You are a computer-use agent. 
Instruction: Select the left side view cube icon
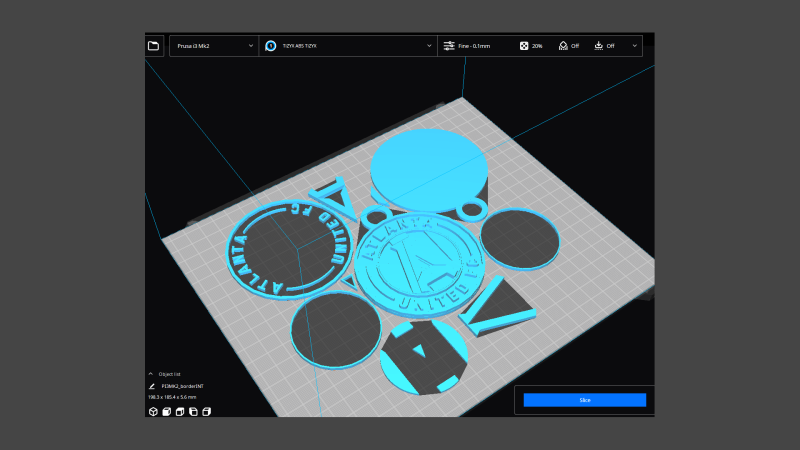pos(192,411)
